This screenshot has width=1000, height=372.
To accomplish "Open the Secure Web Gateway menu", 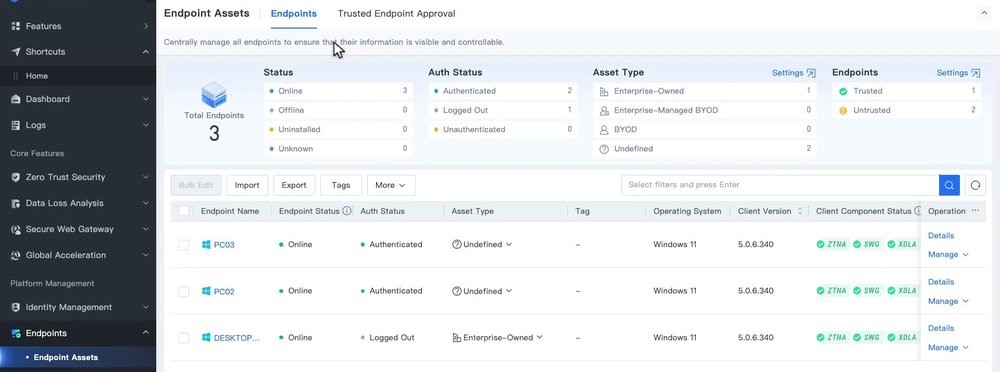I will coord(78,229).
